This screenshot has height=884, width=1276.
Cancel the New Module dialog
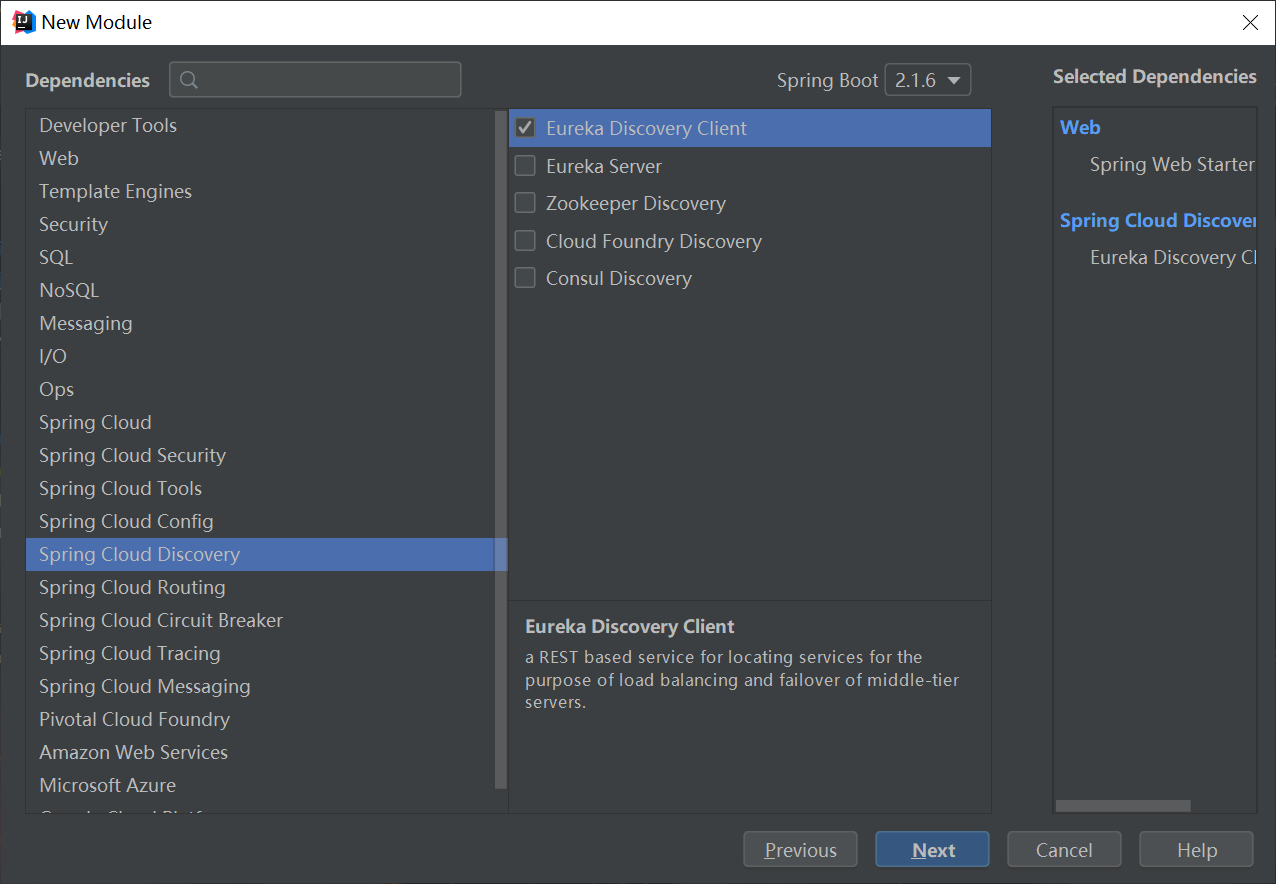click(1064, 850)
